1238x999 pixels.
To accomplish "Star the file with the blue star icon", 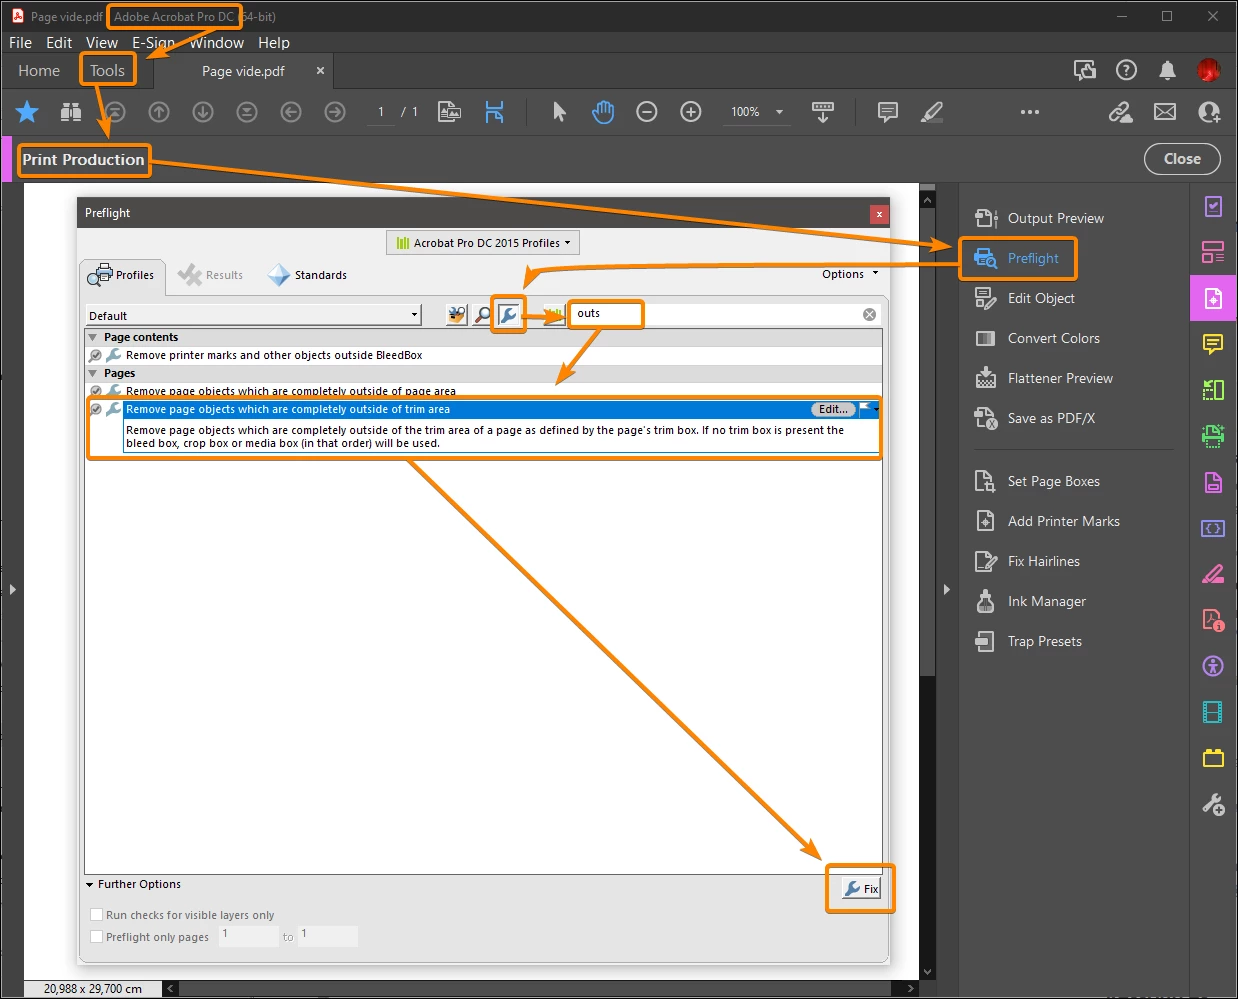I will point(27,112).
